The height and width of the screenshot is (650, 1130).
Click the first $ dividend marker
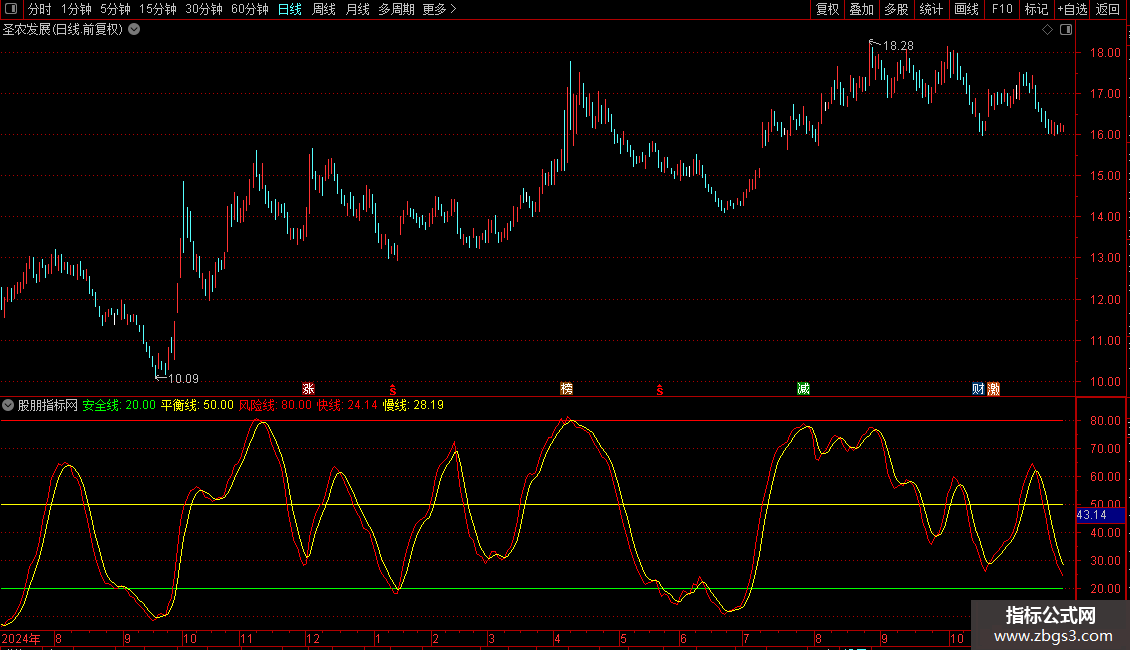pos(393,390)
